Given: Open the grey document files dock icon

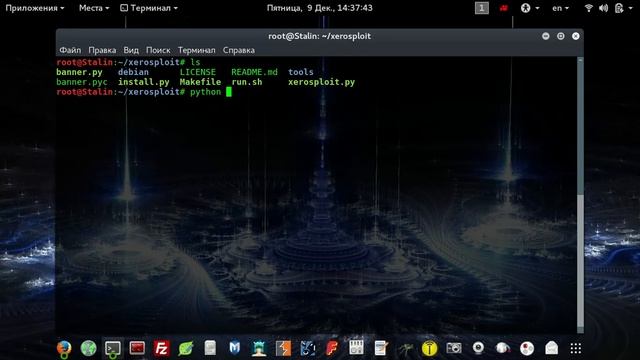Looking at the screenshot, I should pos(210,348).
